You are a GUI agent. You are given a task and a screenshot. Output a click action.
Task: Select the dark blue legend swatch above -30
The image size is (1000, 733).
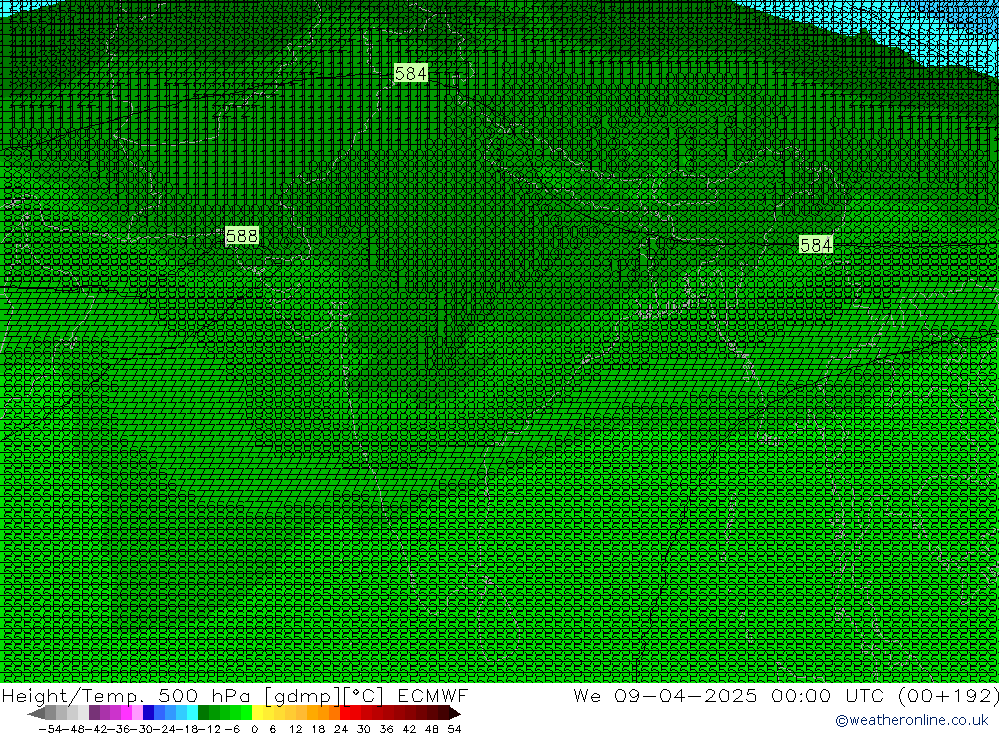148,712
